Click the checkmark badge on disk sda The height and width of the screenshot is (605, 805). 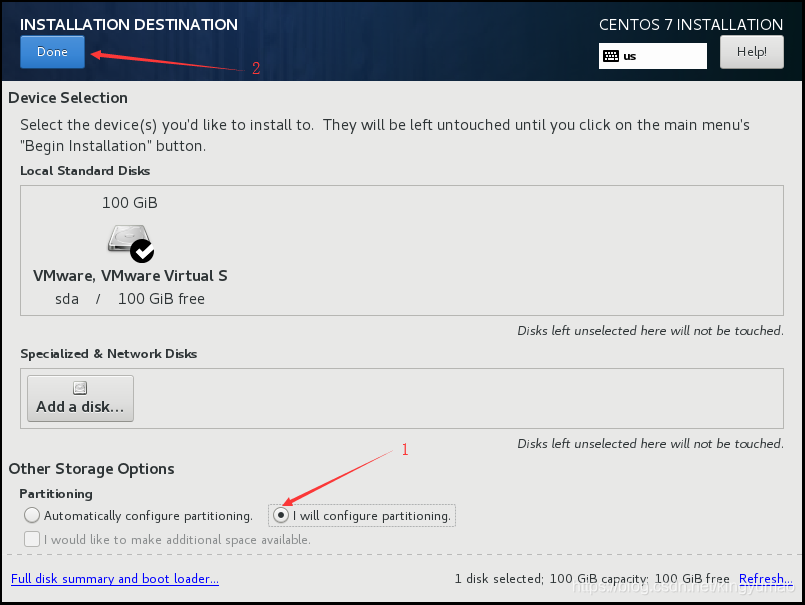[x=142, y=251]
